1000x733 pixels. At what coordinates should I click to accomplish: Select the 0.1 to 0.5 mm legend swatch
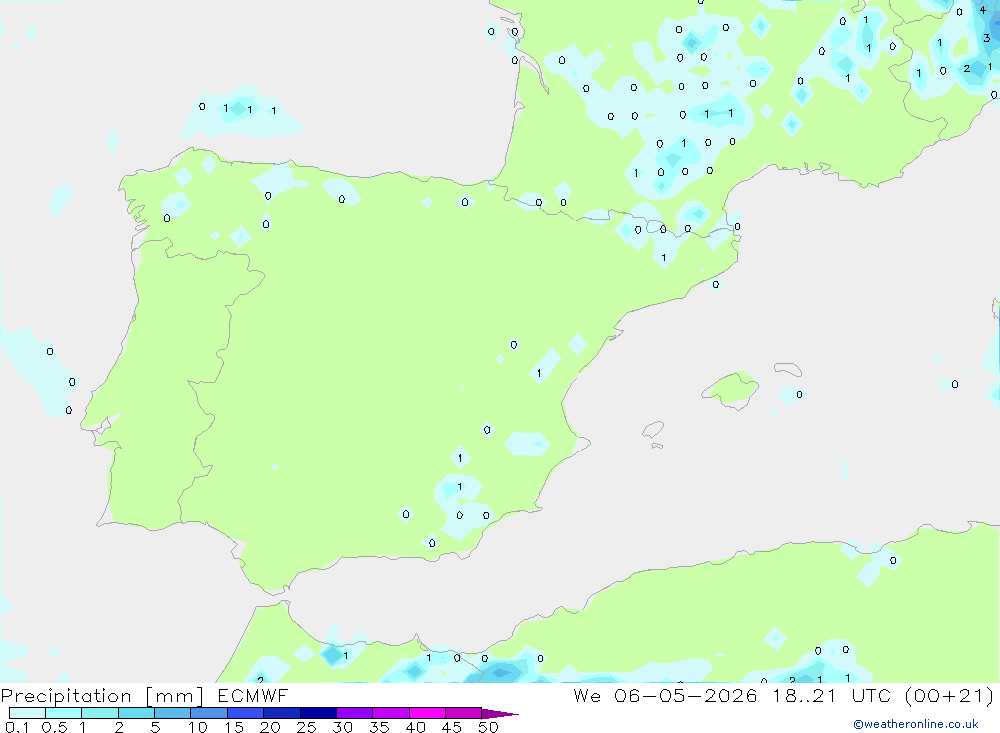[27, 713]
